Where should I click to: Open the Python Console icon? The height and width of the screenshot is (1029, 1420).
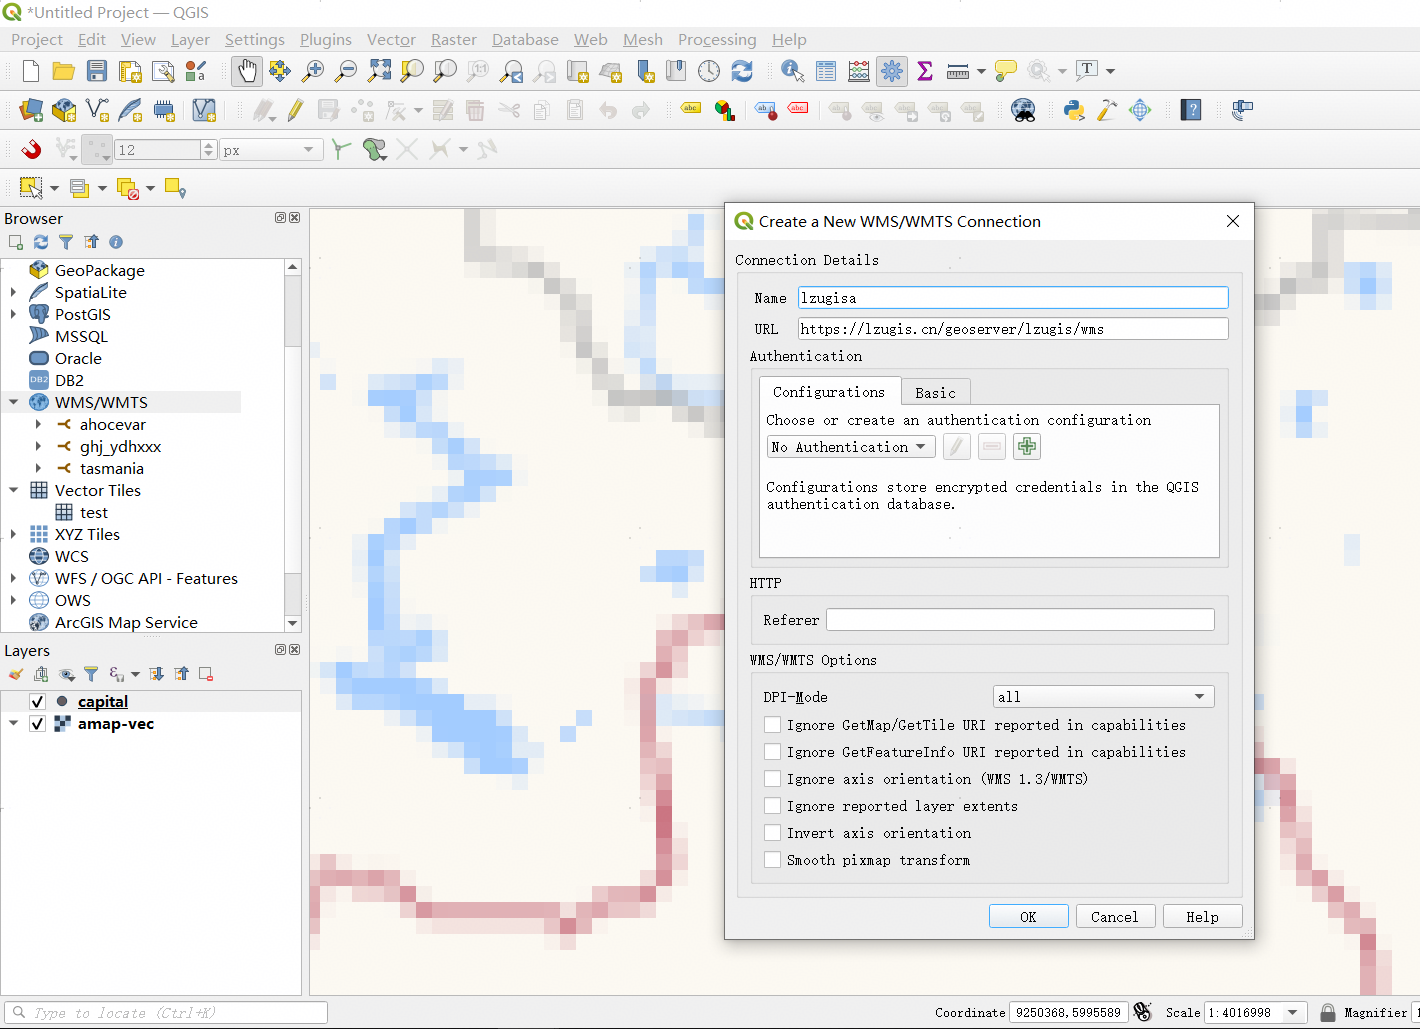1074,110
